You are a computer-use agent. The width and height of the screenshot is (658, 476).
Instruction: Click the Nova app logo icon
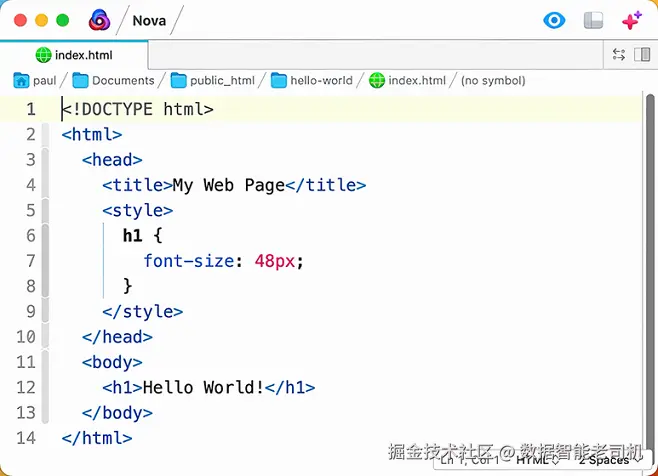tap(99, 20)
